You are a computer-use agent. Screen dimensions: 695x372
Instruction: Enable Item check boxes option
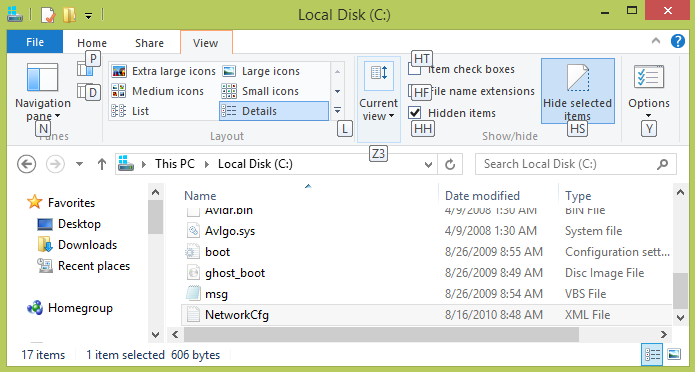(414, 69)
